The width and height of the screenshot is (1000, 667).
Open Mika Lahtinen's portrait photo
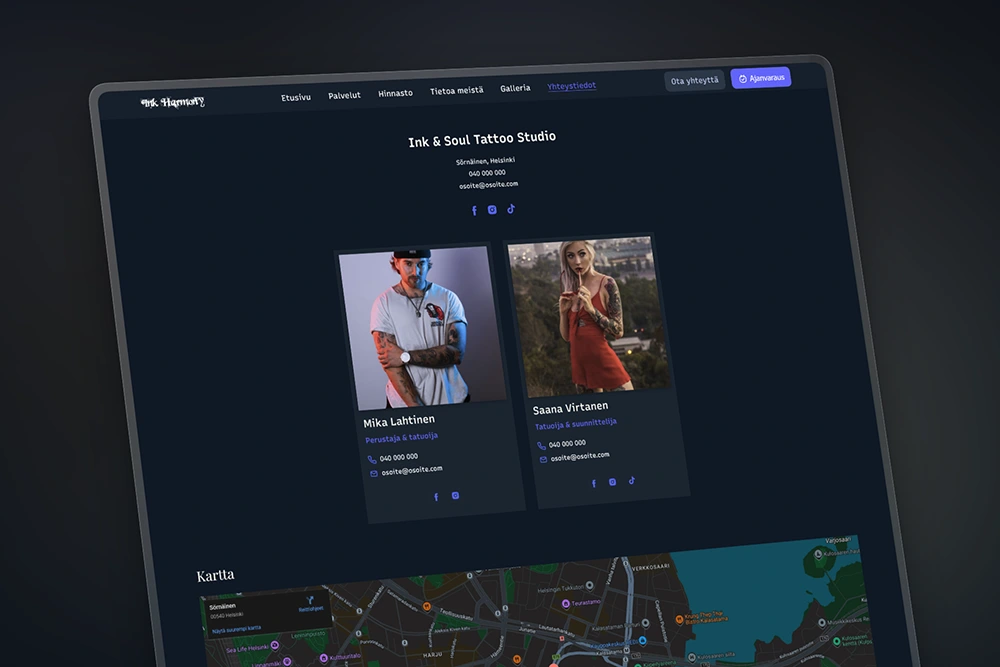point(422,328)
